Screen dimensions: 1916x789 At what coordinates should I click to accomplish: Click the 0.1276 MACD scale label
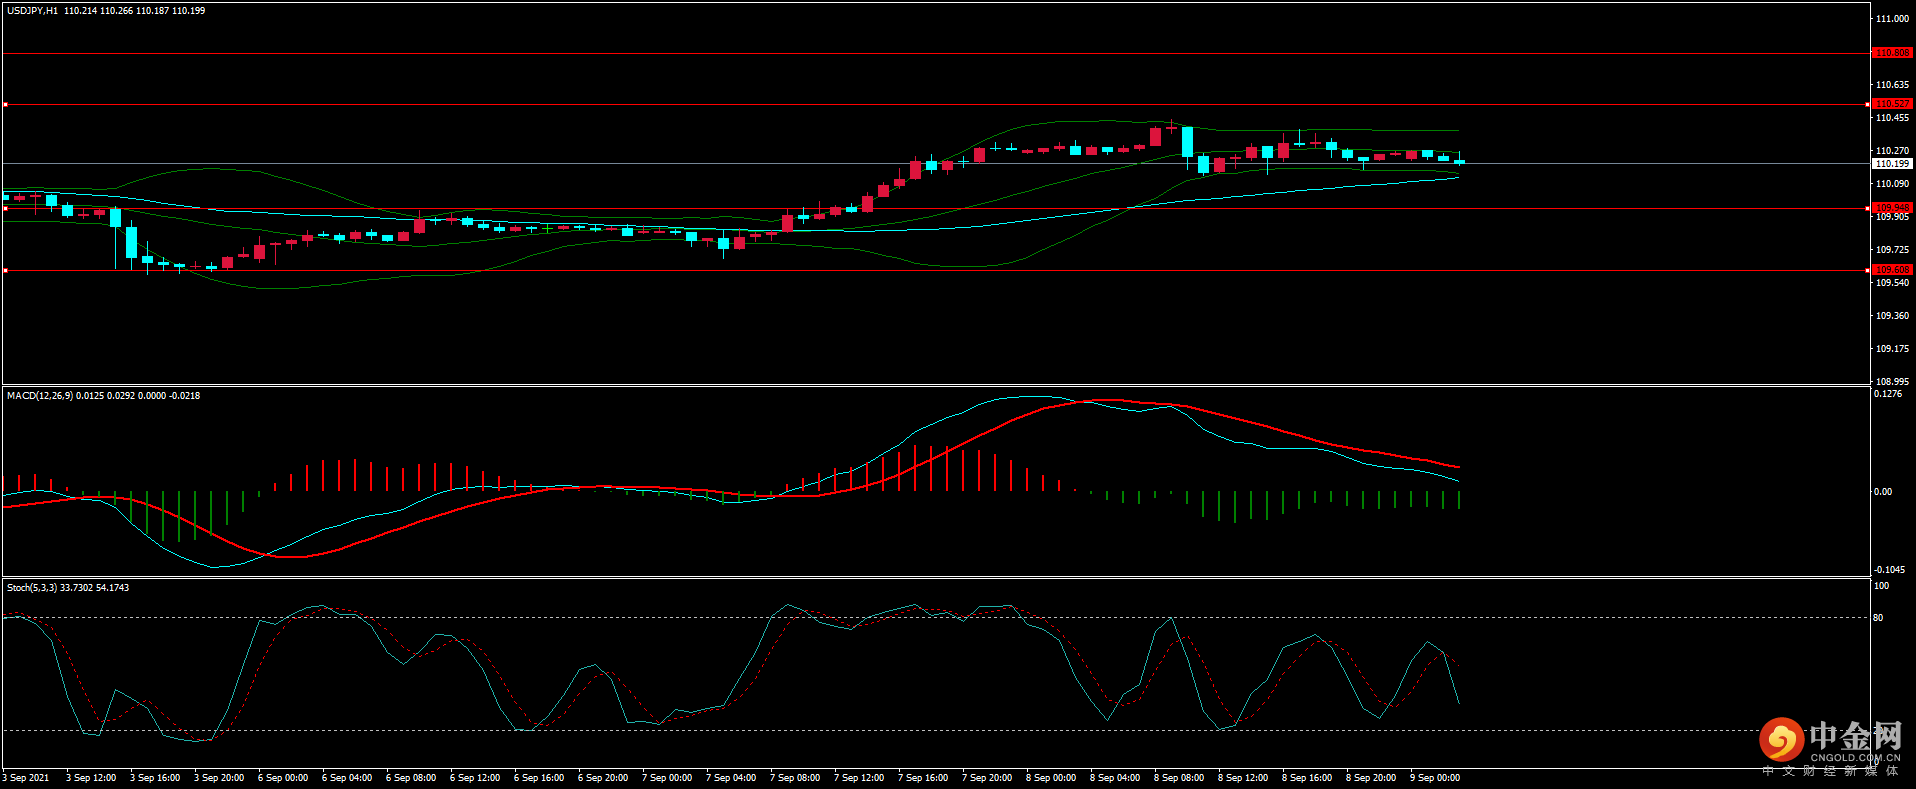click(x=1888, y=394)
